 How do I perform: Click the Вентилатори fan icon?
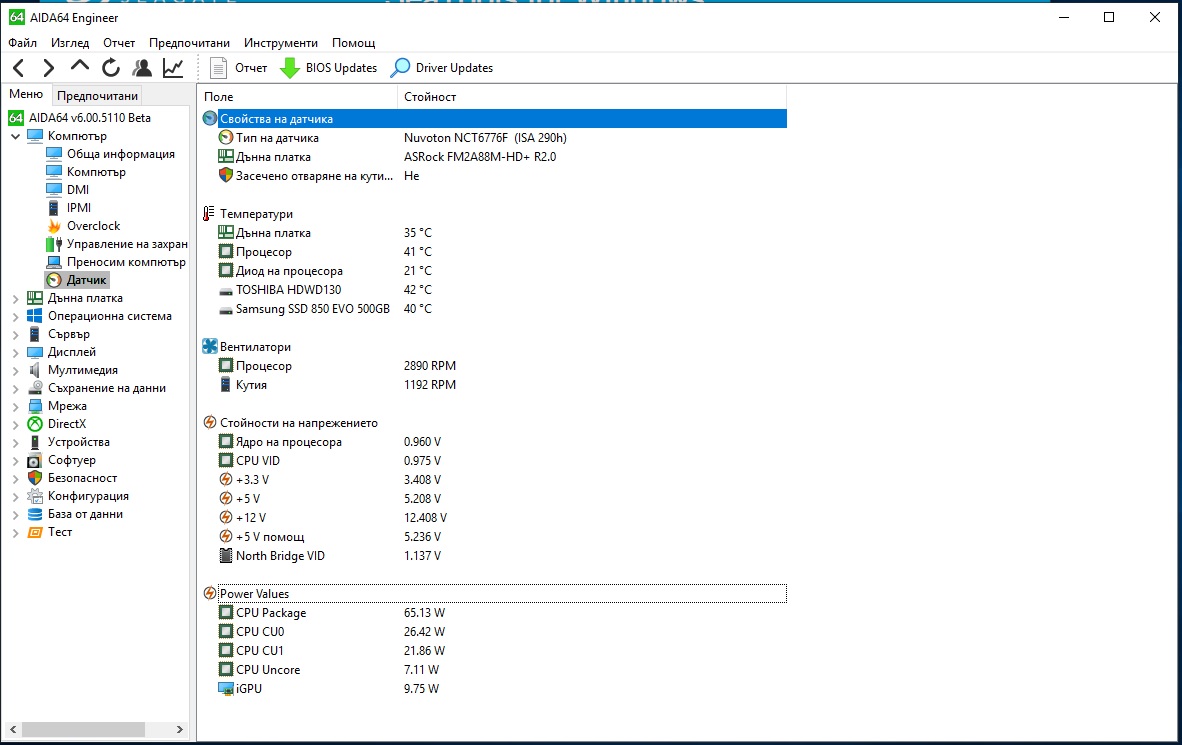click(210, 347)
